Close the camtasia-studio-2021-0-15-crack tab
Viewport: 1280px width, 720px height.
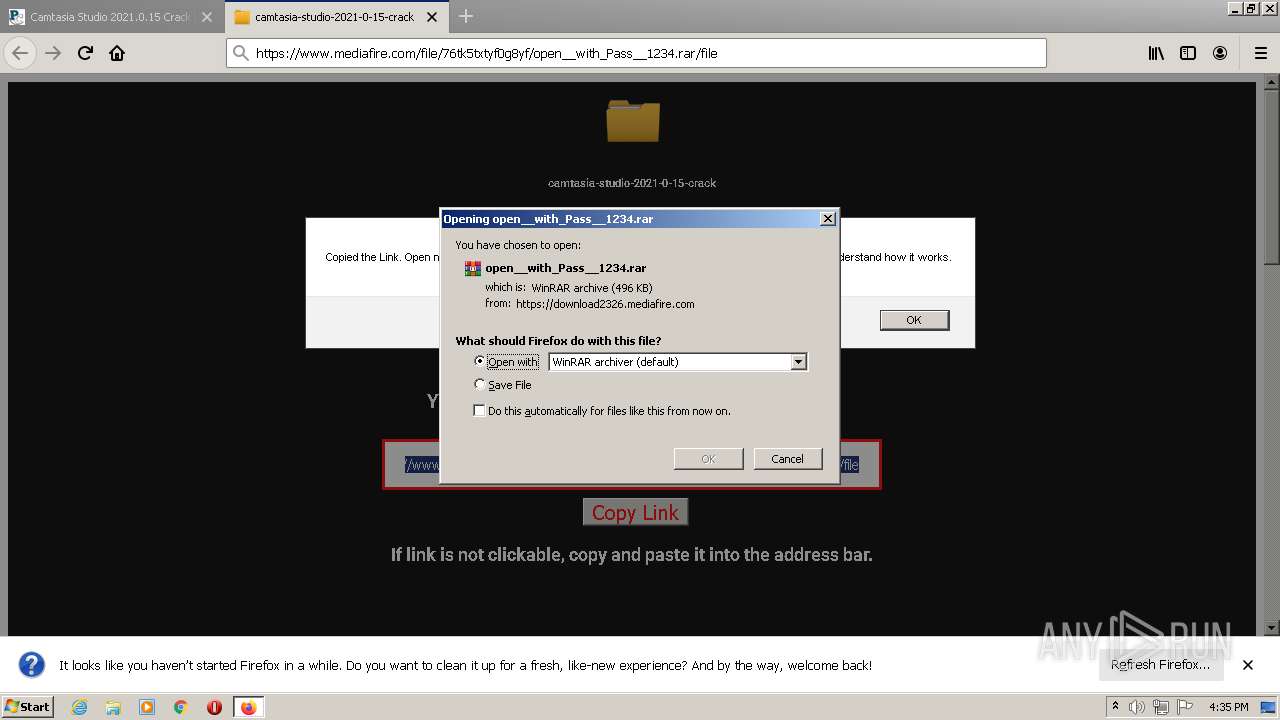coord(432,17)
